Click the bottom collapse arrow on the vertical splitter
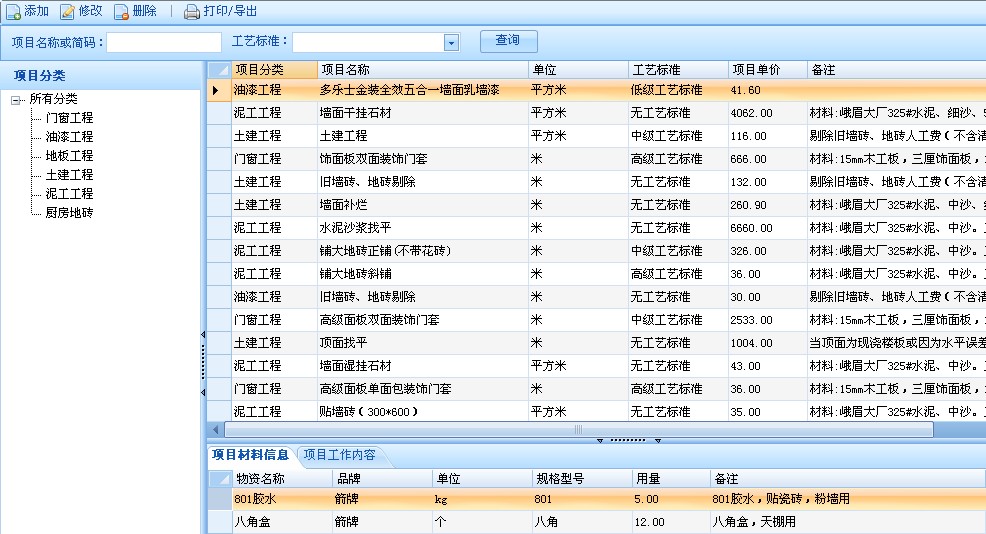Viewport: 986px width, 534px height. point(202,392)
